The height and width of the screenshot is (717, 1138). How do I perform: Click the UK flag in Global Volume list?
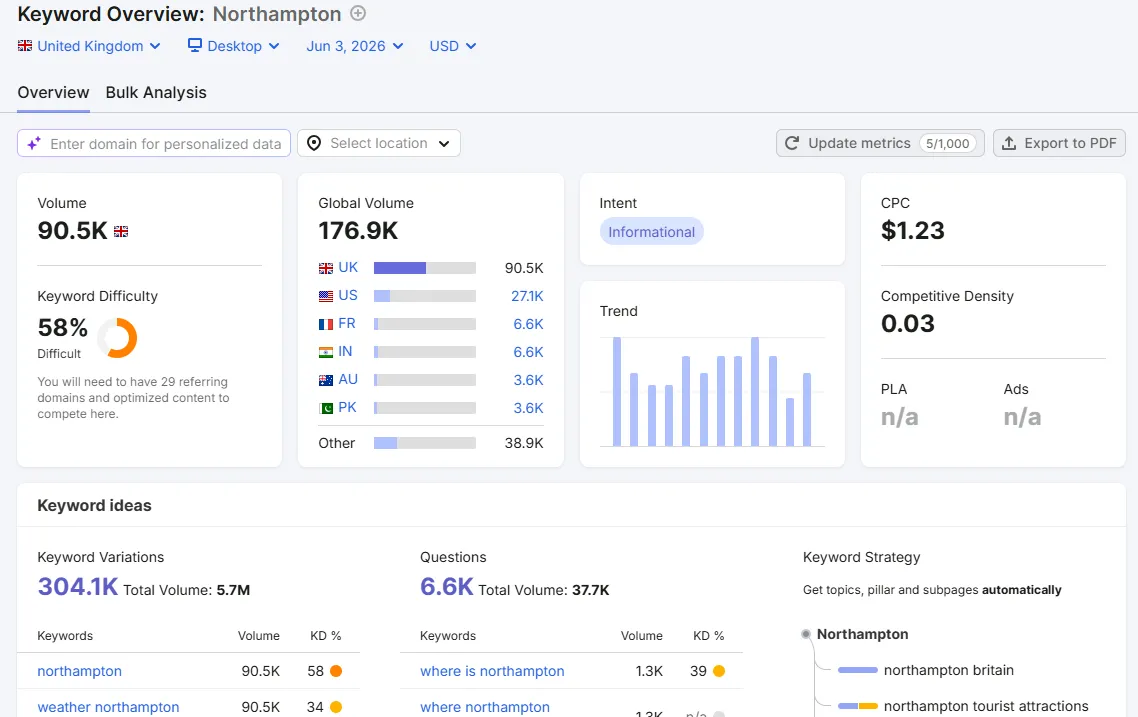click(326, 269)
